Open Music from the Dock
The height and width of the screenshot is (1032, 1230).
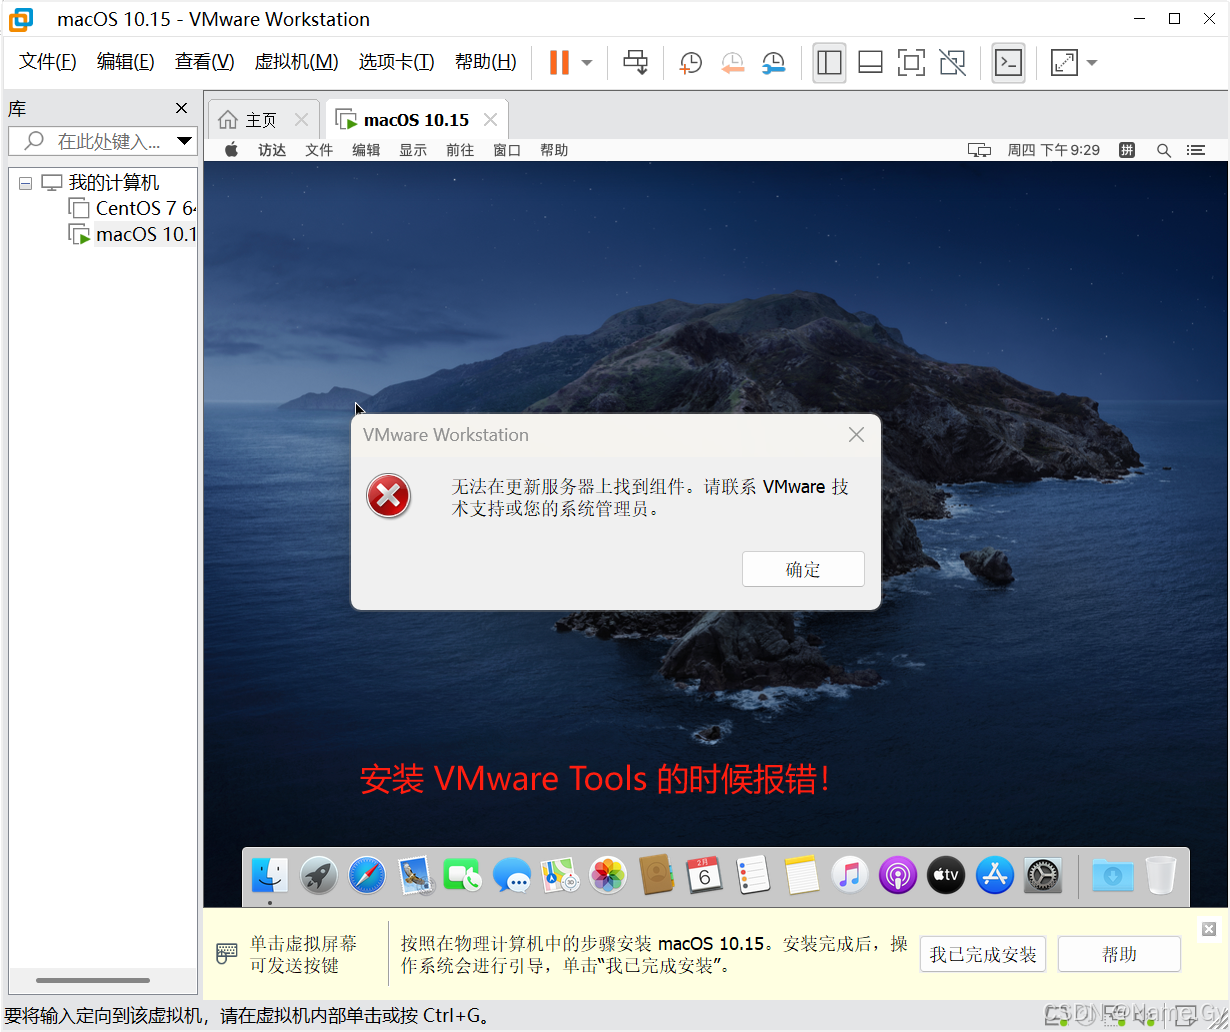click(850, 876)
